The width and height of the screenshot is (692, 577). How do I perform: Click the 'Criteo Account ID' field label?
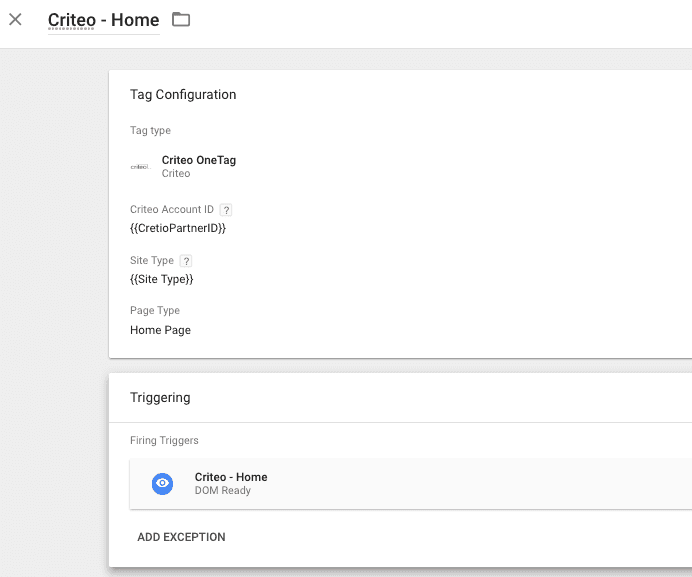click(x=172, y=210)
